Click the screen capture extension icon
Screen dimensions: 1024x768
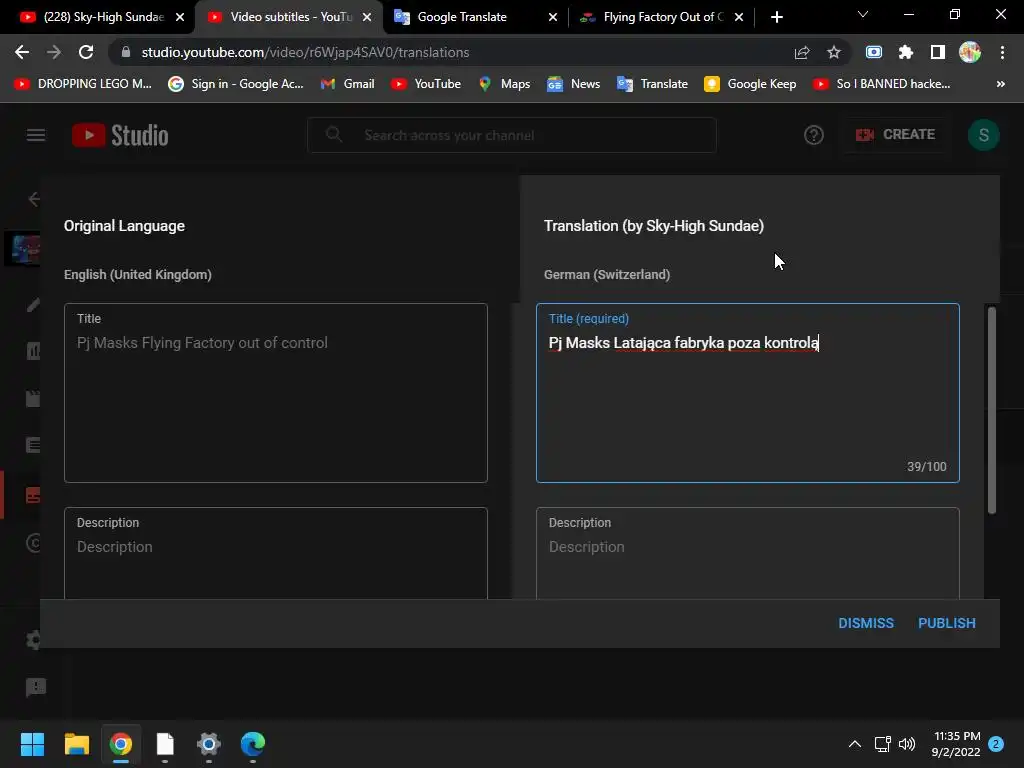tap(873, 52)
